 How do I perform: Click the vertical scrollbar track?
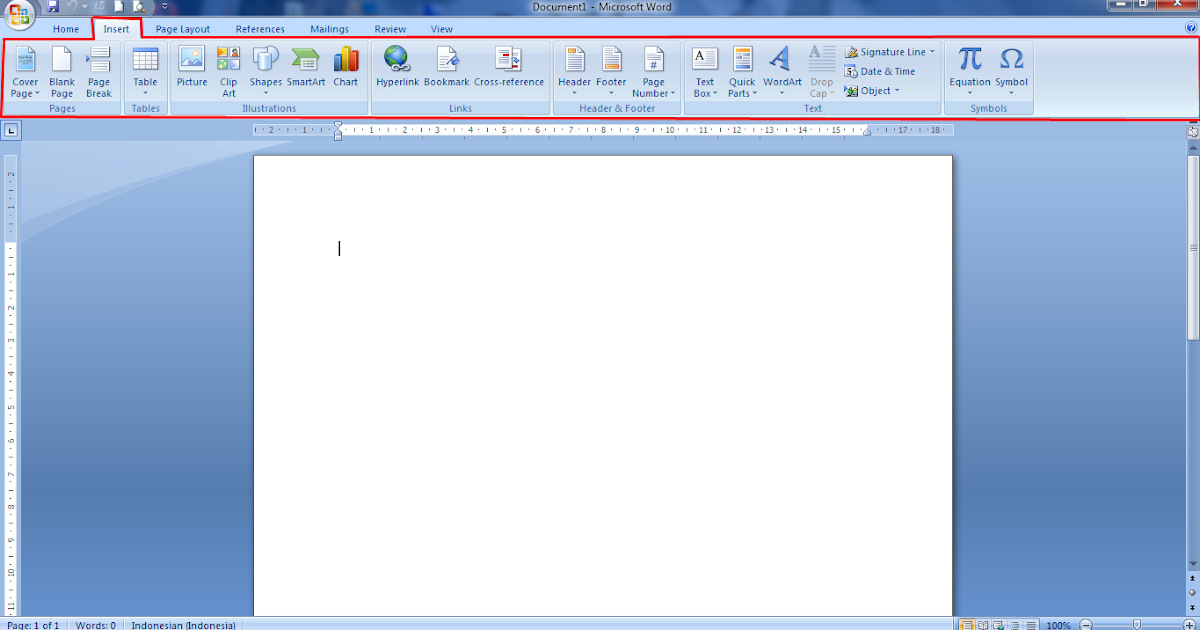click(x=1193, y=450)
